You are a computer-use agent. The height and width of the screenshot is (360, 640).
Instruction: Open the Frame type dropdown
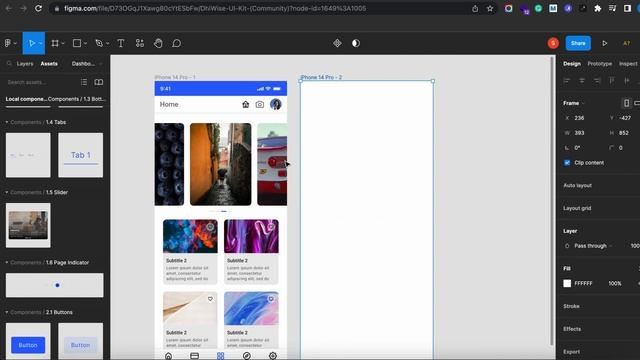coord(574,103)
